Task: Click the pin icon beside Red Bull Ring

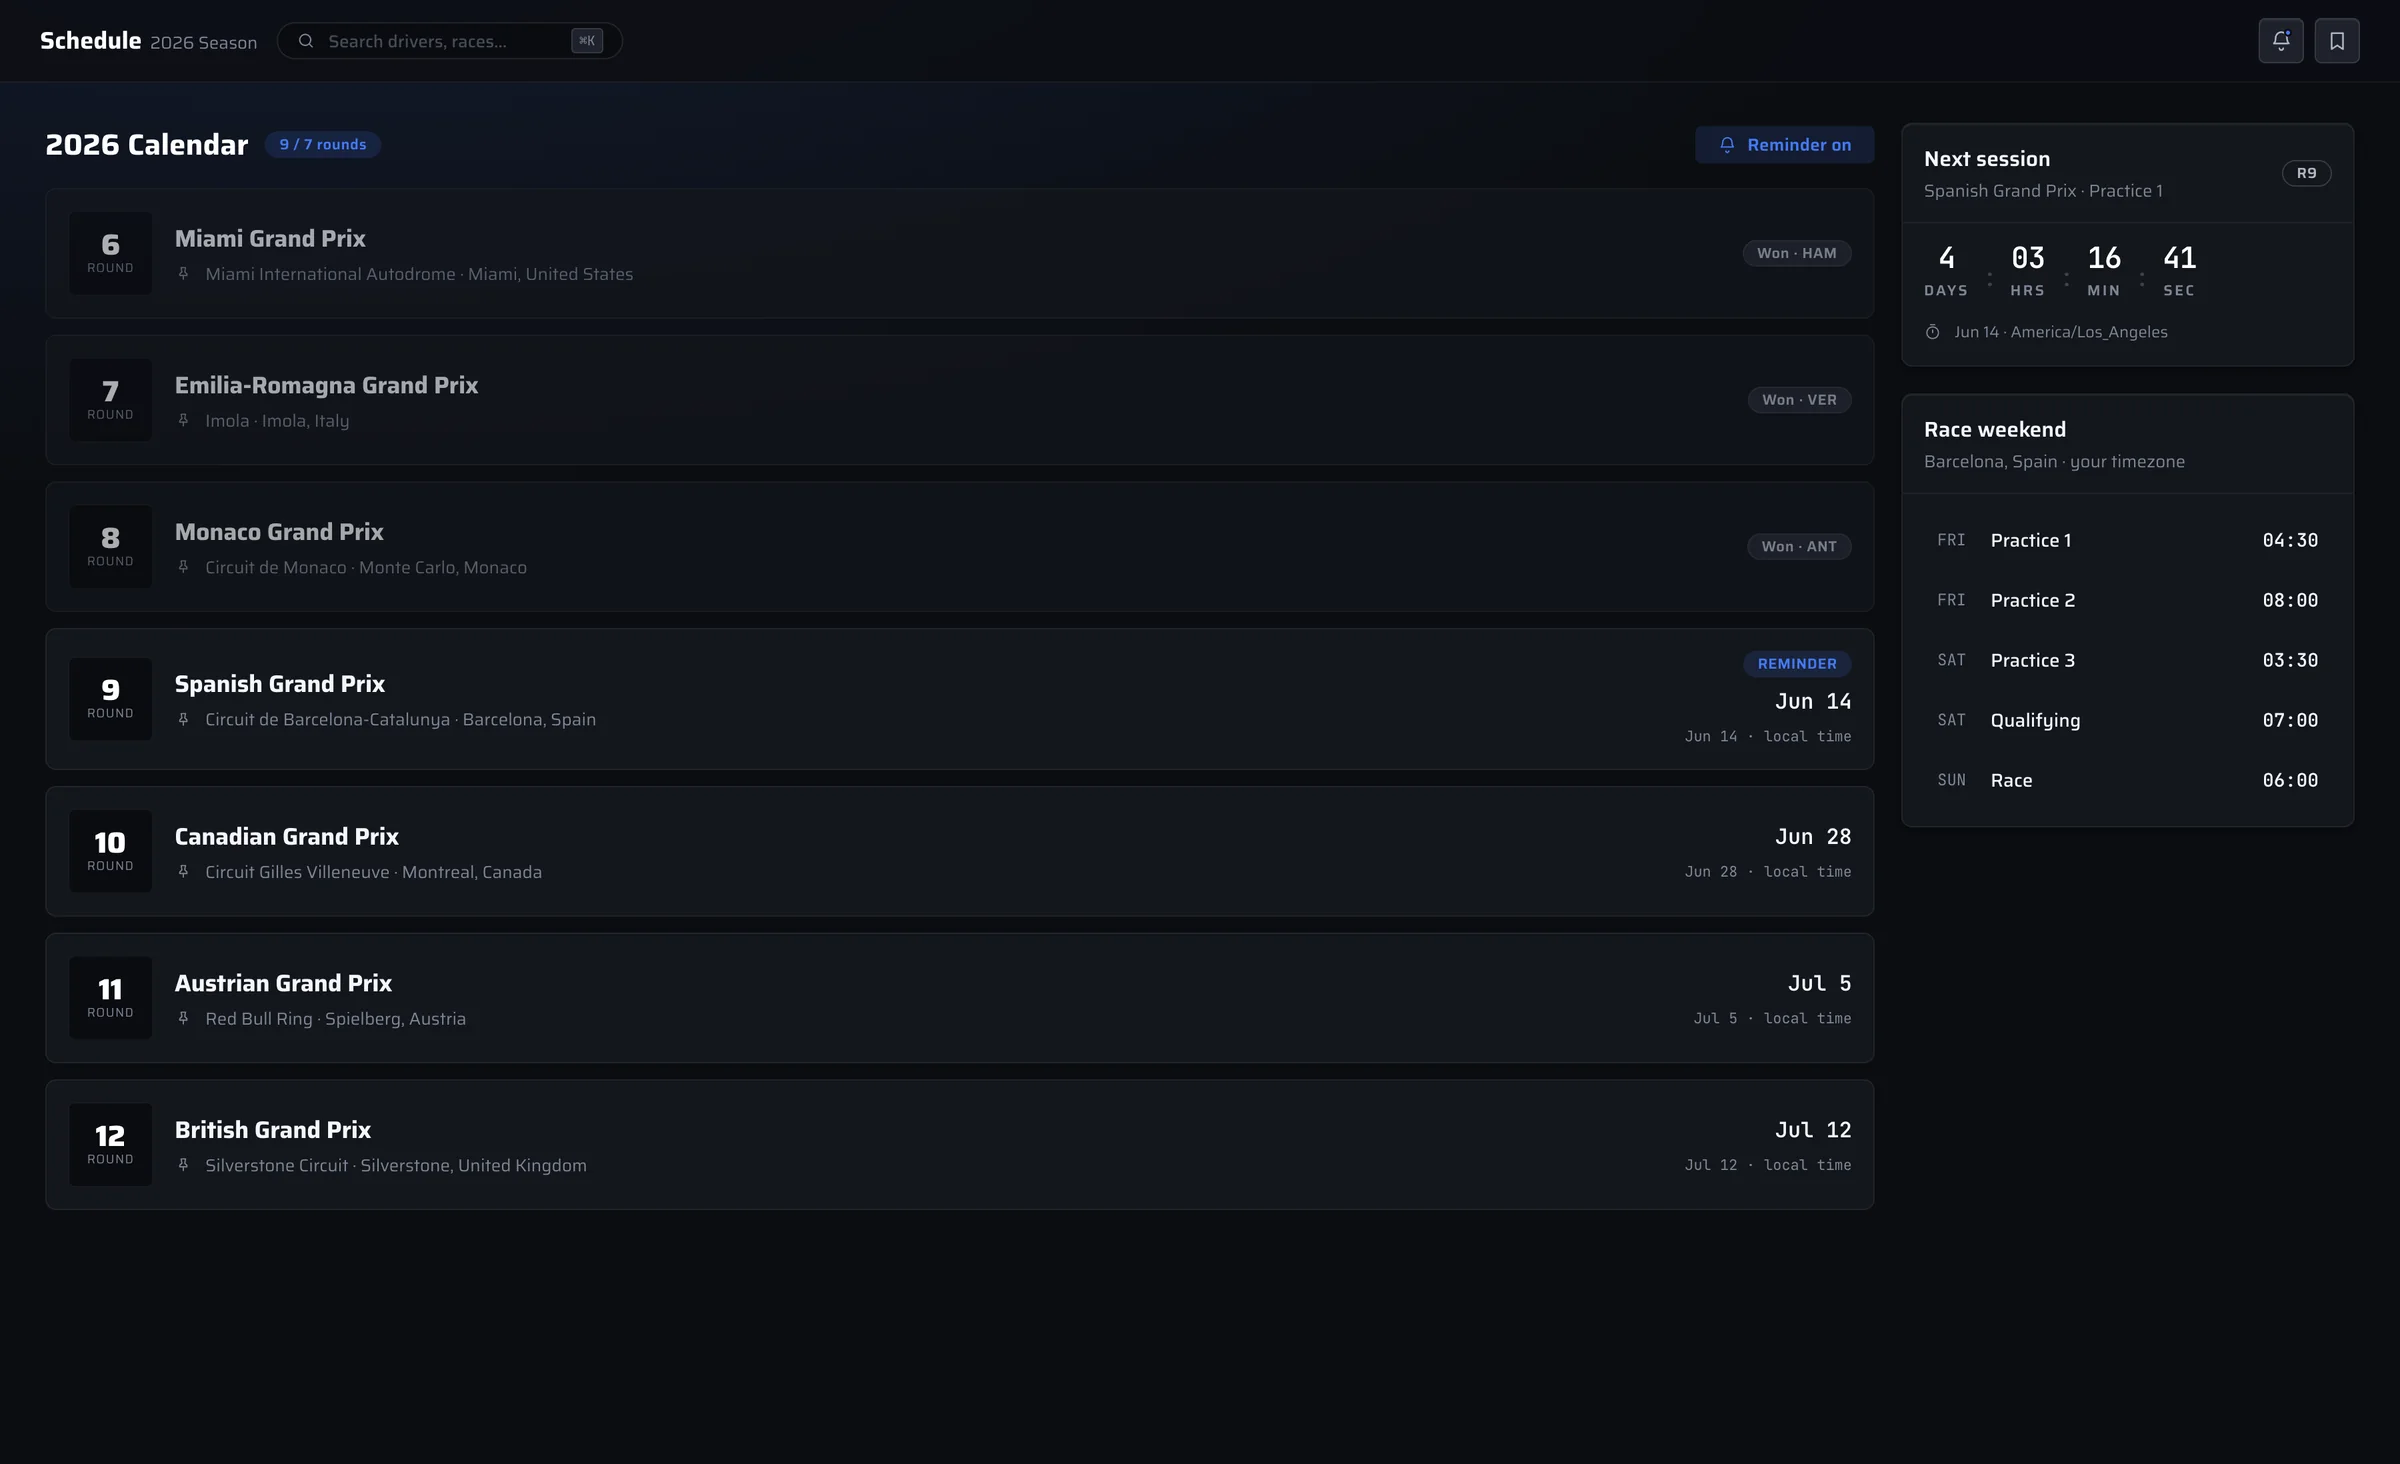Action: tap(183, 1019)
